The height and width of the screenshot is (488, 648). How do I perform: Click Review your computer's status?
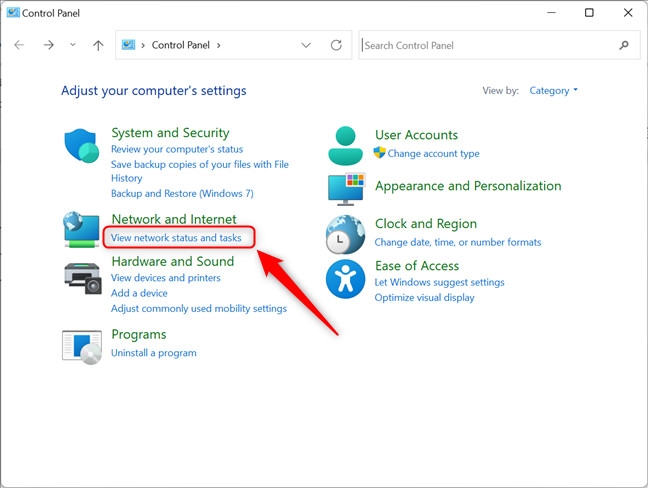point(177,149)
